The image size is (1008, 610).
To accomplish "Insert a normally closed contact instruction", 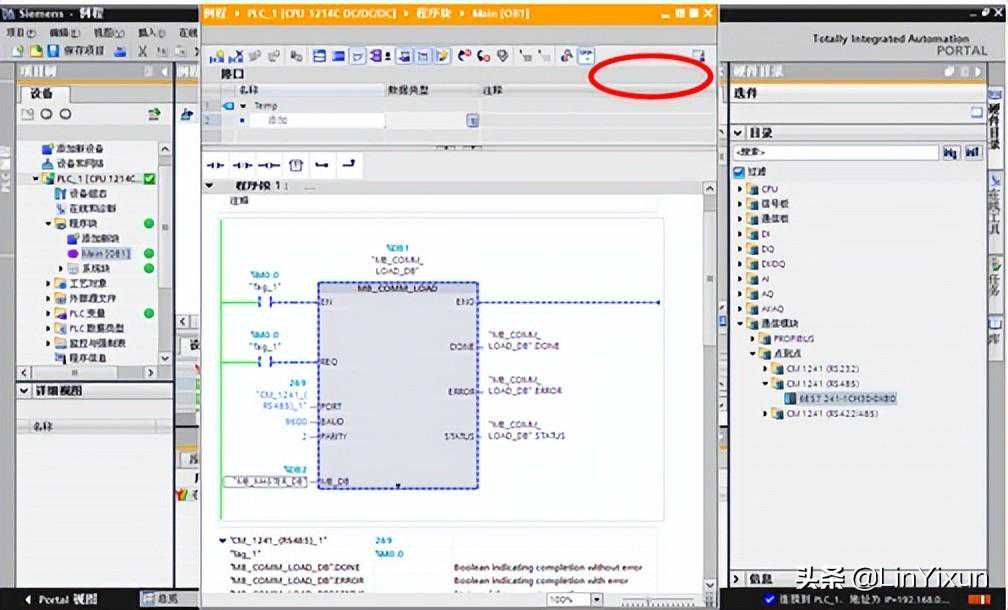I will (x=242, y=165).
